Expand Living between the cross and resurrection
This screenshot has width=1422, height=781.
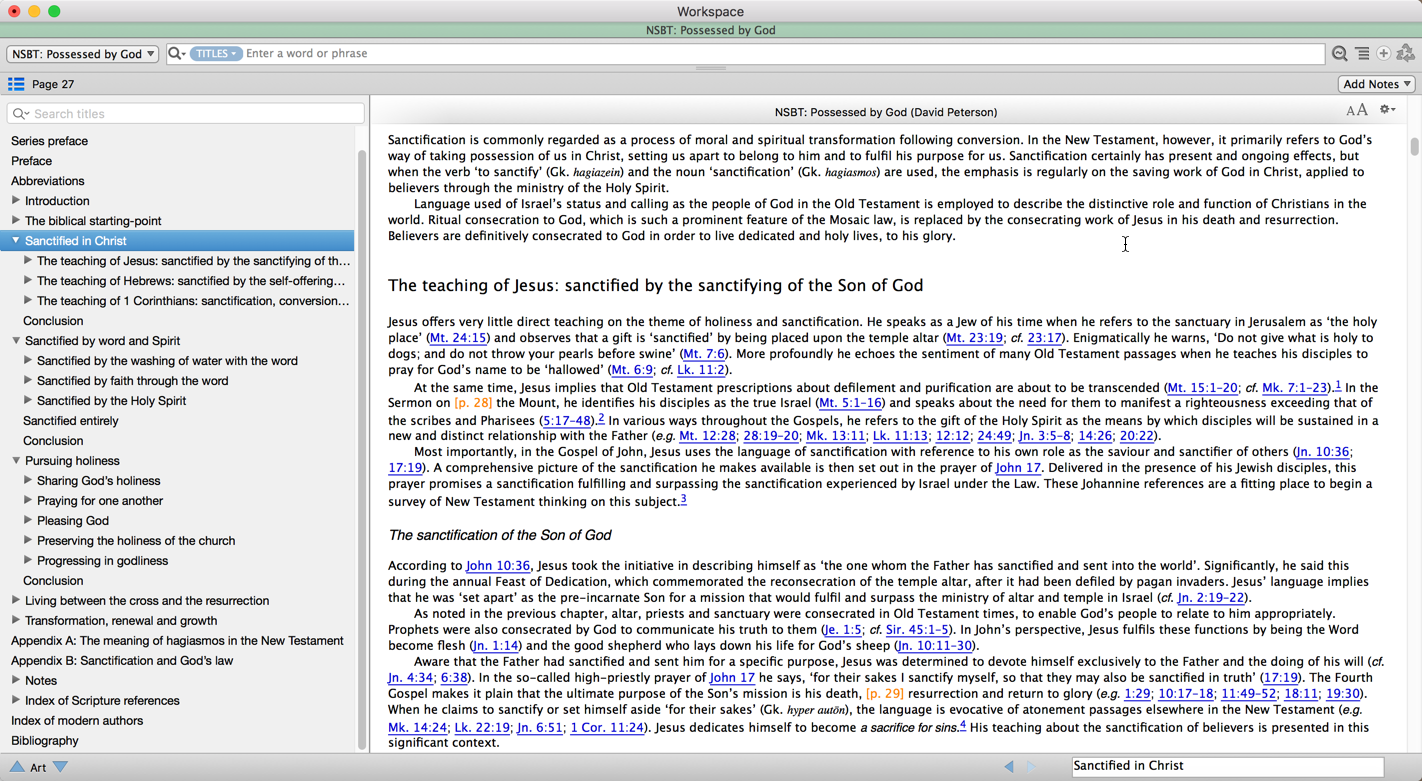(15, 600)
